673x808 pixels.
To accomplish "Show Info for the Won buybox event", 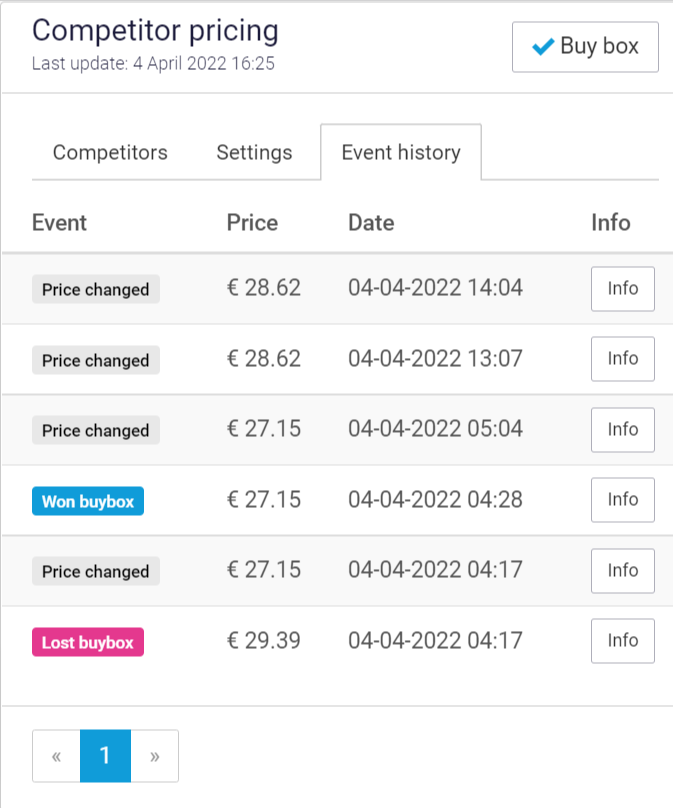I will click(x=622, y=500).
